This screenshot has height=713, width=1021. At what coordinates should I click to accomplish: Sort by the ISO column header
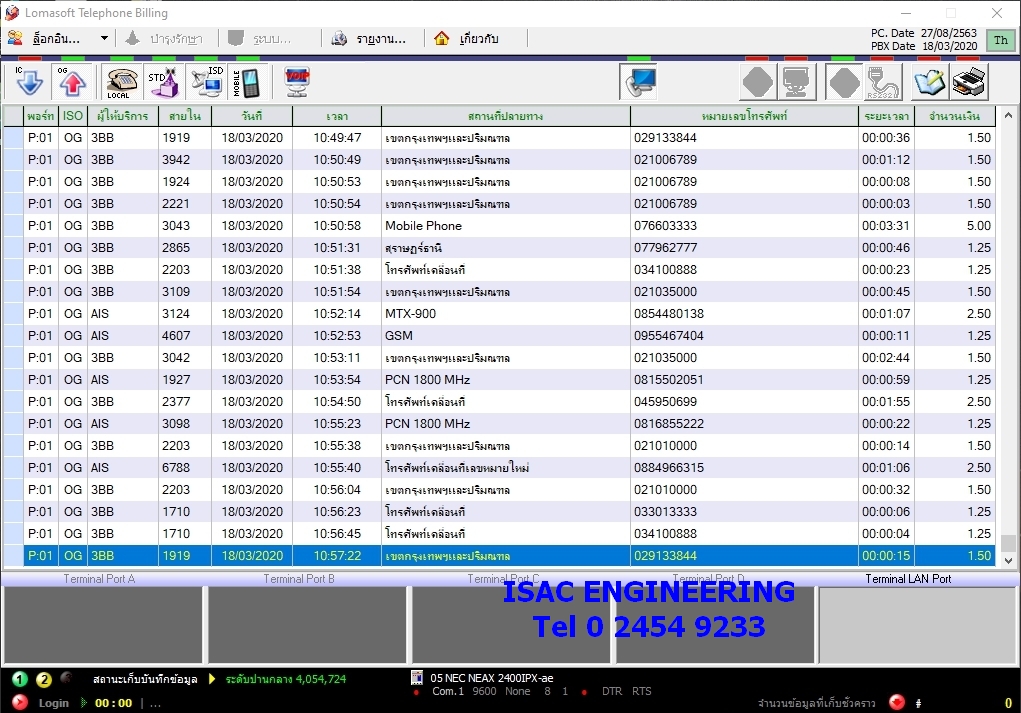coord(73,116)
